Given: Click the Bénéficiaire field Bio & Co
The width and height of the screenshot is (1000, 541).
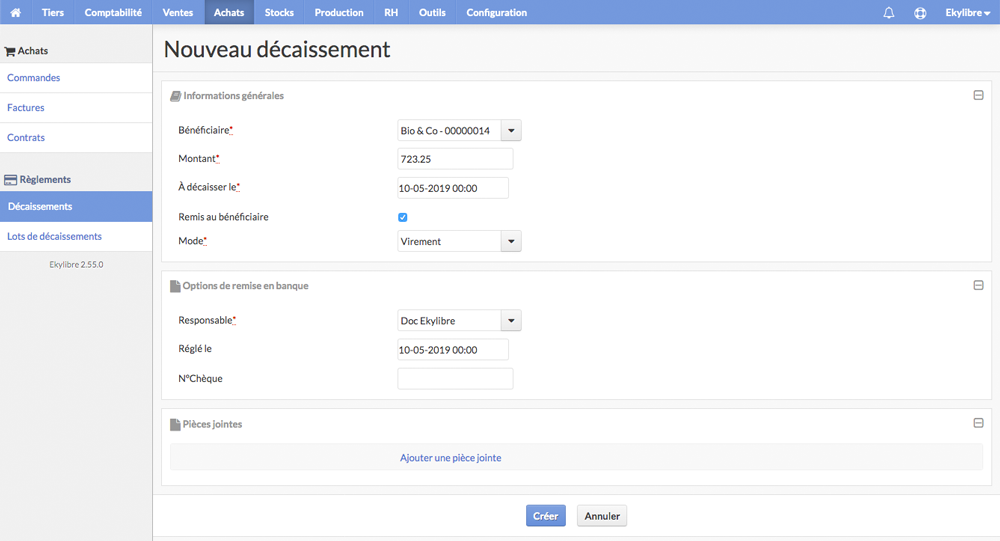Looking at the screenshot, I should [x=449, y=130].
